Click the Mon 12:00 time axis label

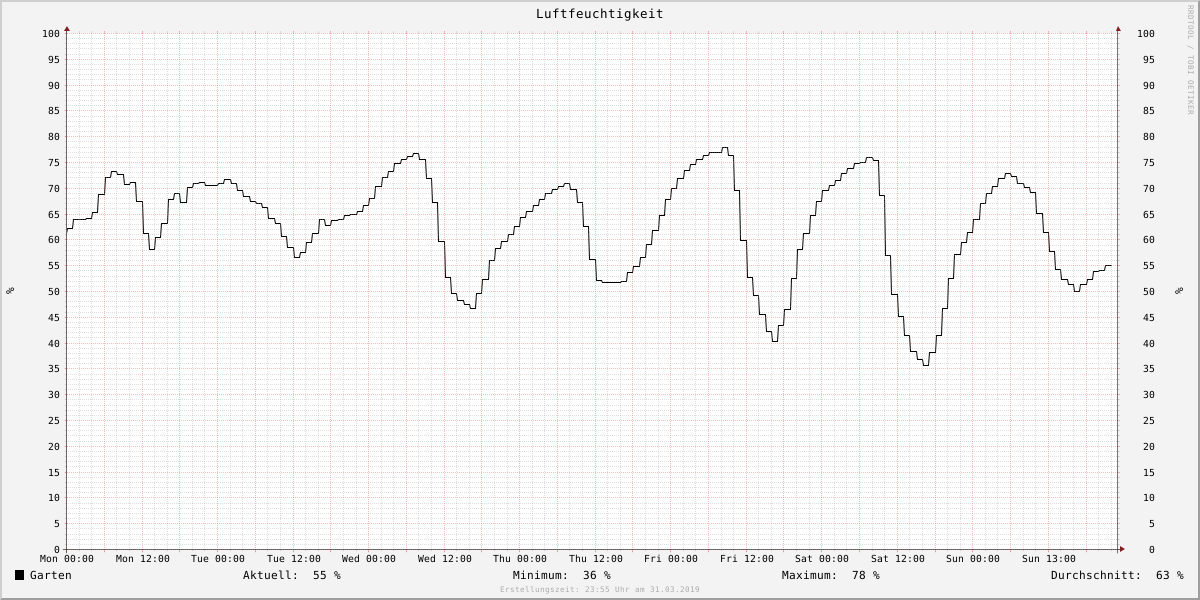coord(143,559)
